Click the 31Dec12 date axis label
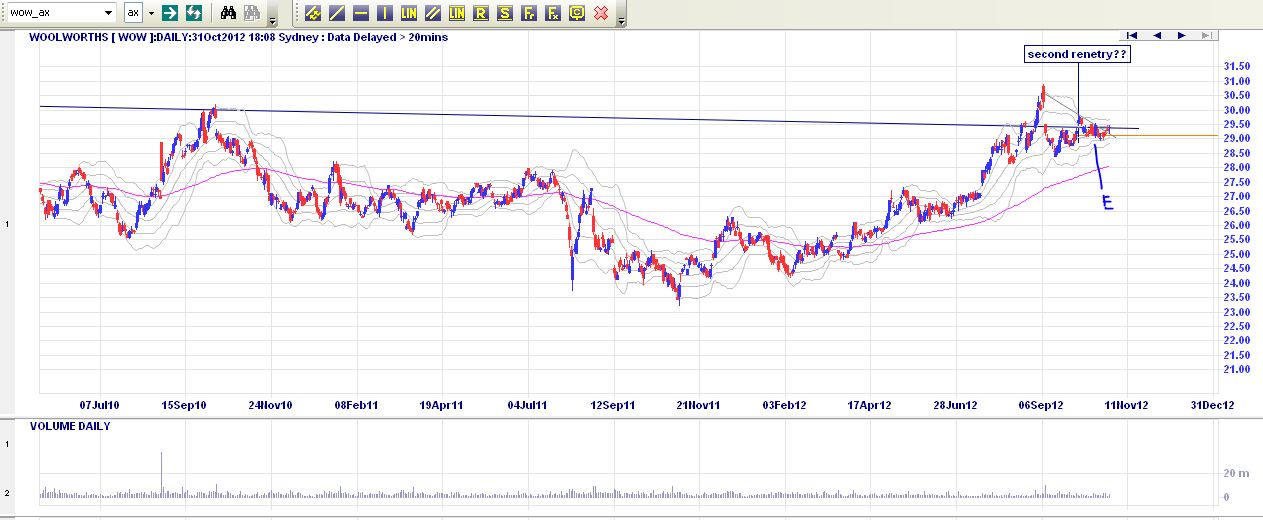The image size is (1263, 520). coord(1213,405)
